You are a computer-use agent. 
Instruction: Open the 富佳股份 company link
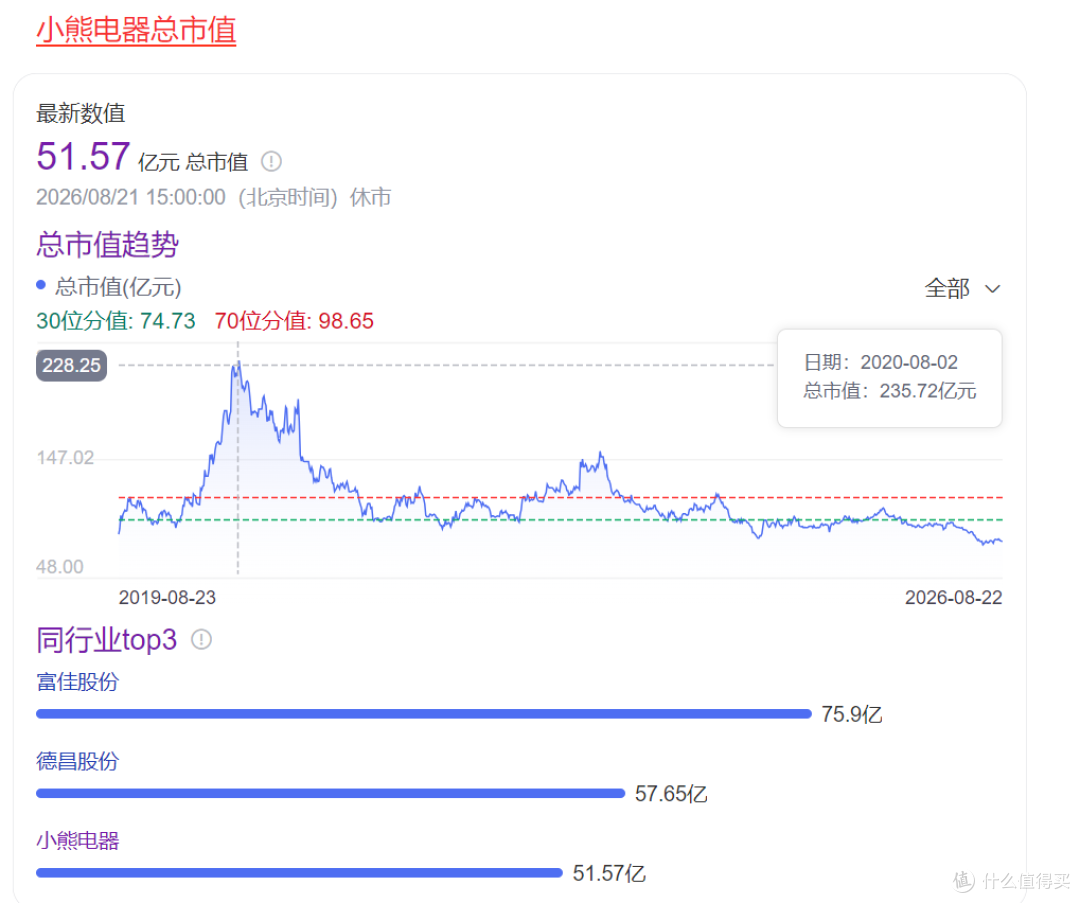[78, 682]
